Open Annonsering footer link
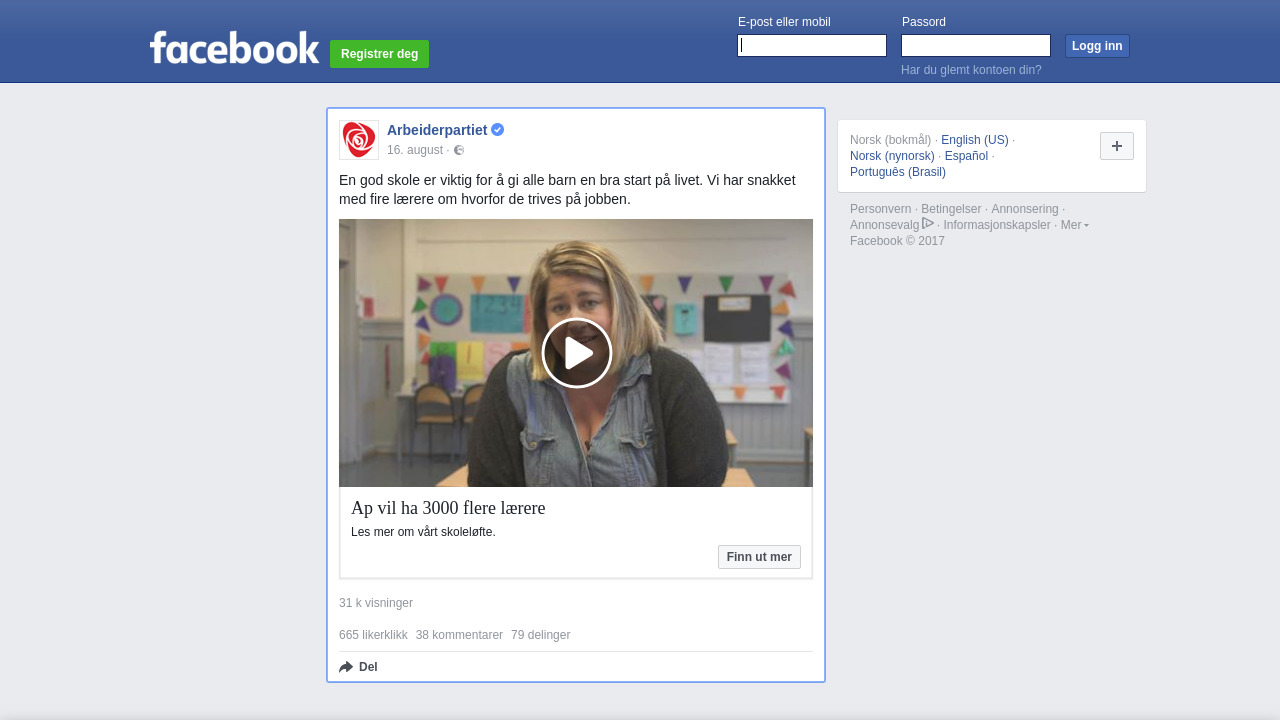Screen dimensions: 1280x720 pyautogui.click(x=1025, y=209)
